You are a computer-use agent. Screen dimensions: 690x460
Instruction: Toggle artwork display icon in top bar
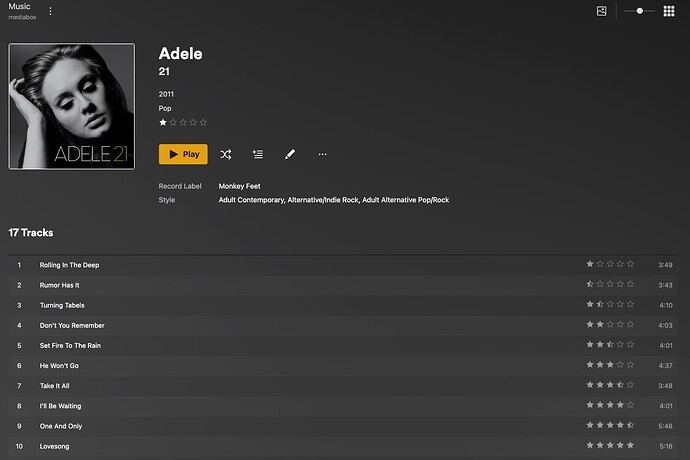(x=601, y=11)
